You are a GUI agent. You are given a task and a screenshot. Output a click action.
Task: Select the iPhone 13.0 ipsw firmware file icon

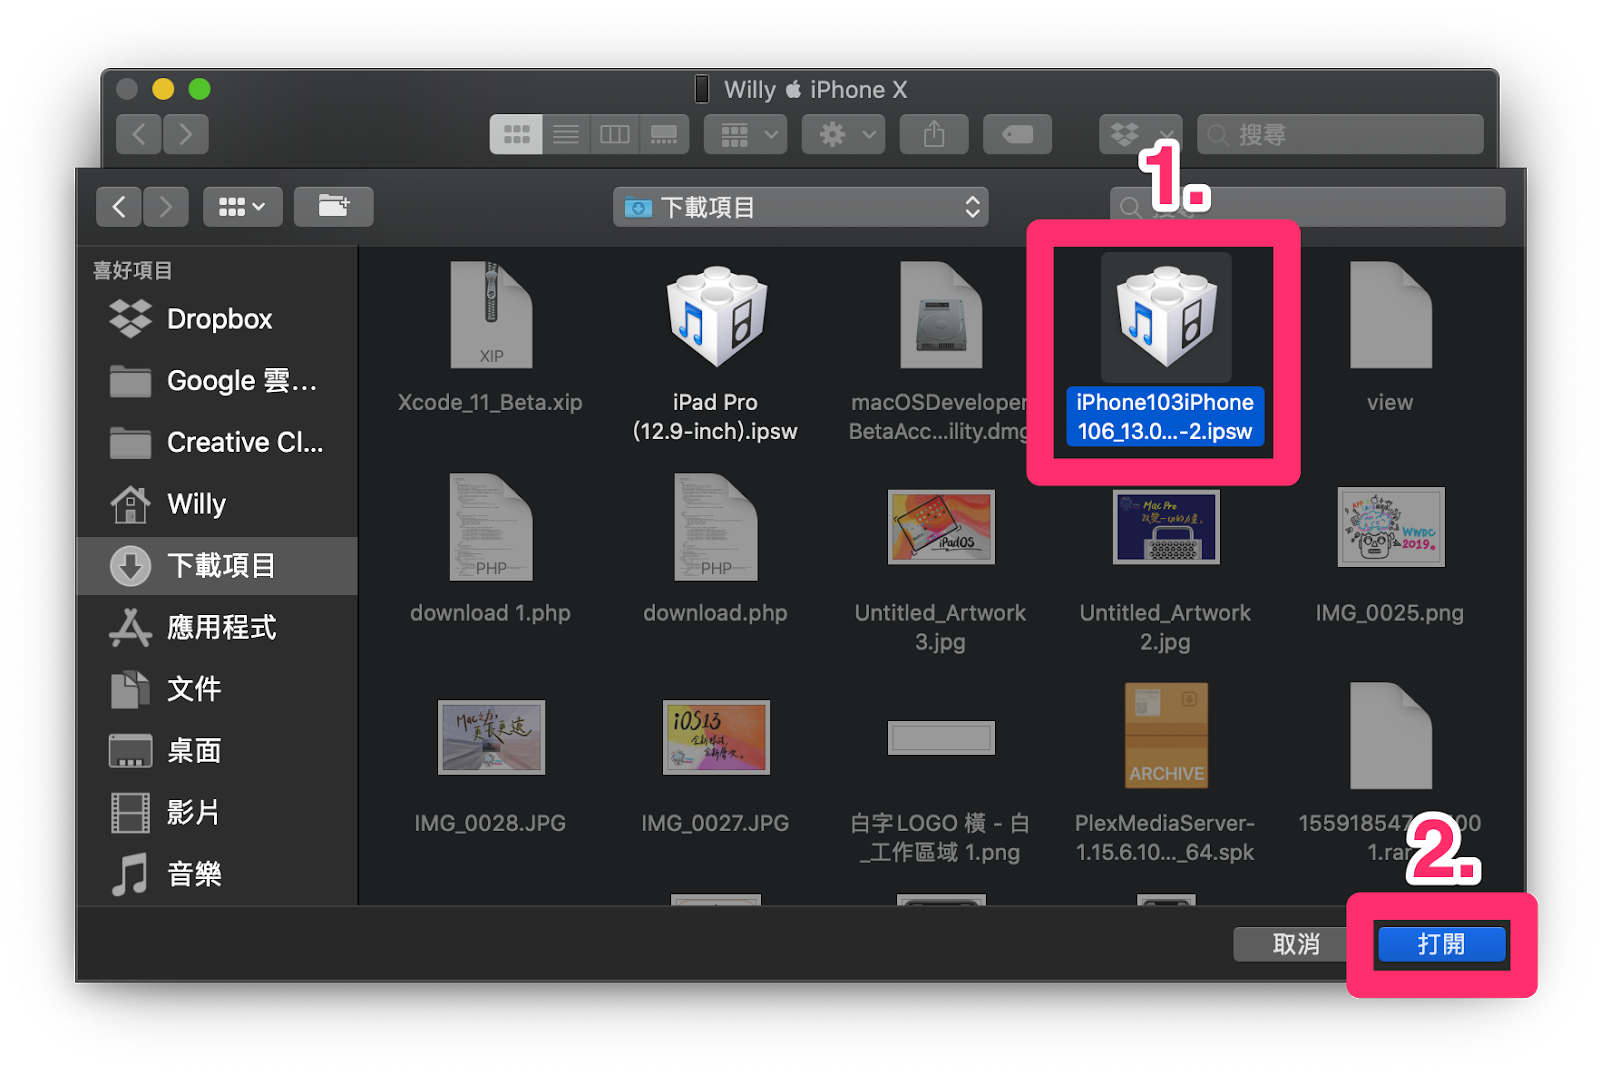coord(1166,316)
